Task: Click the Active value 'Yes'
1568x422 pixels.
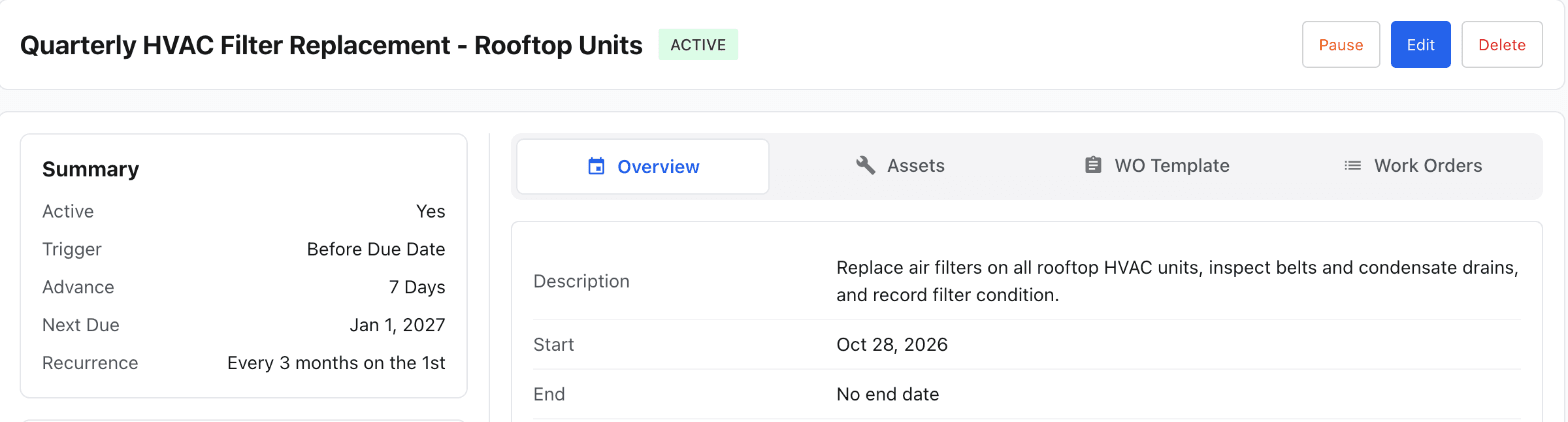Action: coord(431,211)
